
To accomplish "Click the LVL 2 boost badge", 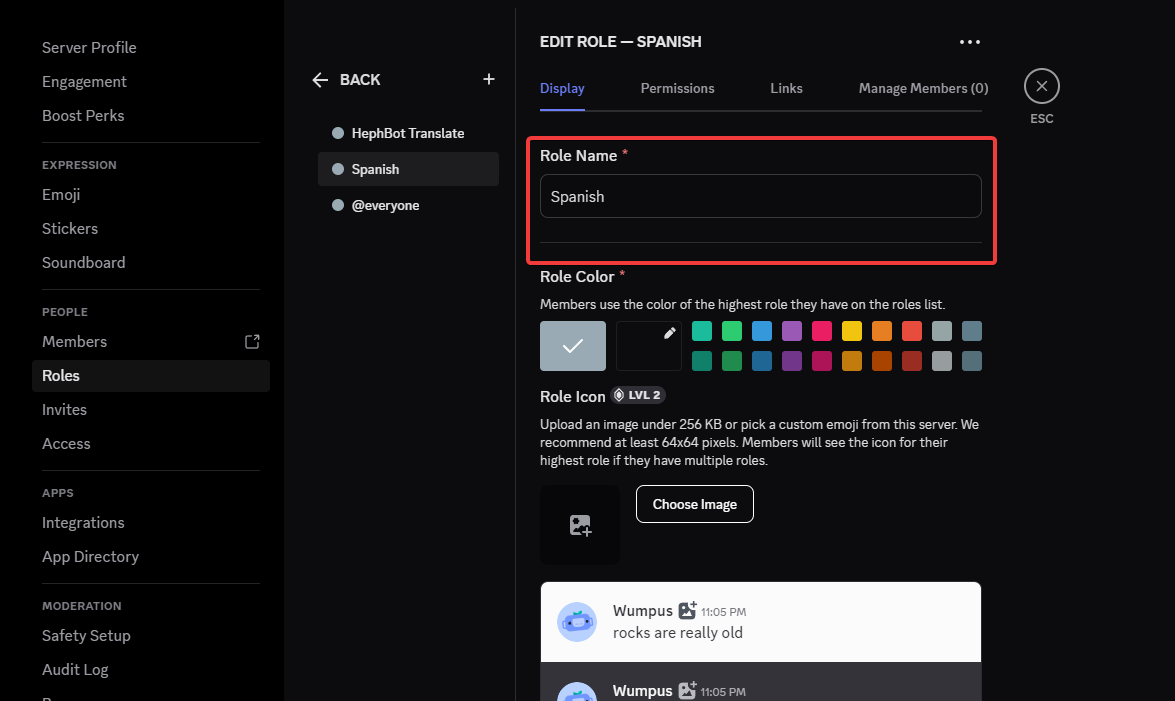I will pos(638,396).
